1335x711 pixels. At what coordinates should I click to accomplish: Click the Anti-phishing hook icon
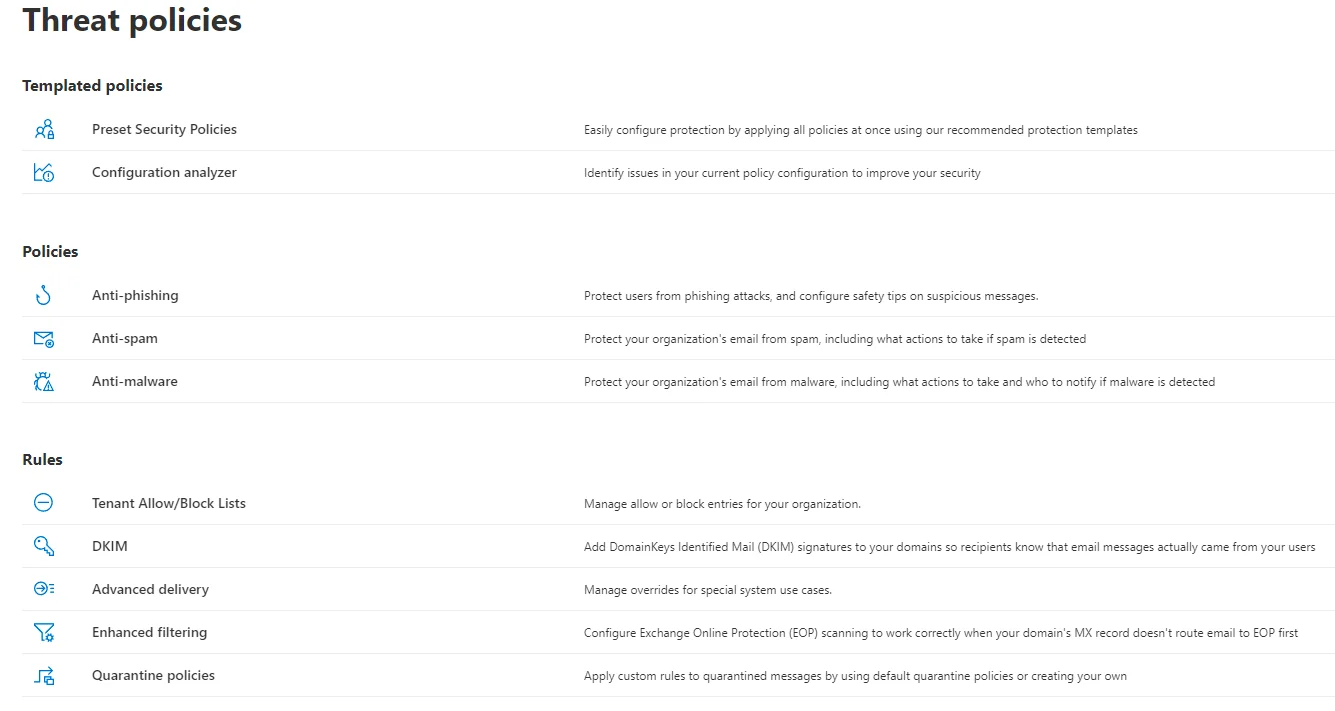[43, 296]
